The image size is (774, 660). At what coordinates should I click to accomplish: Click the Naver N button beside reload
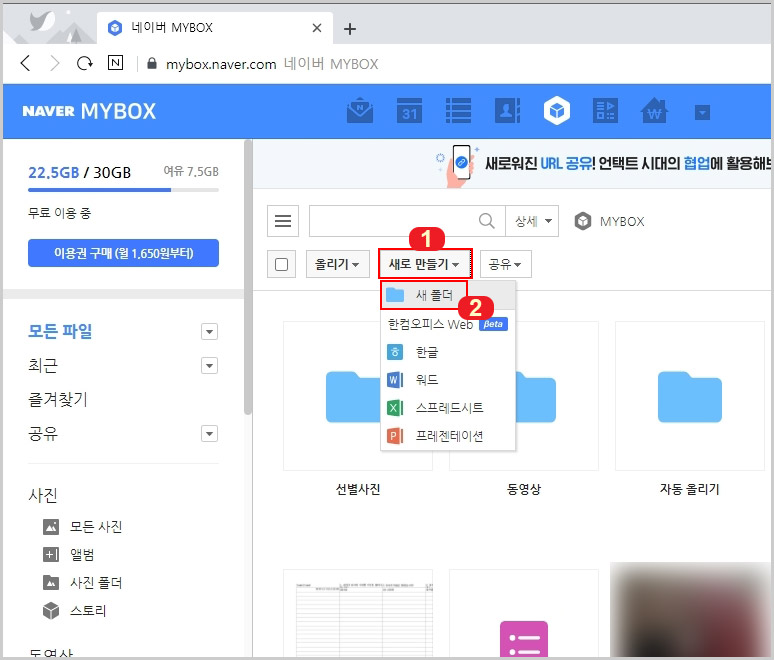(x=115, y=63)
